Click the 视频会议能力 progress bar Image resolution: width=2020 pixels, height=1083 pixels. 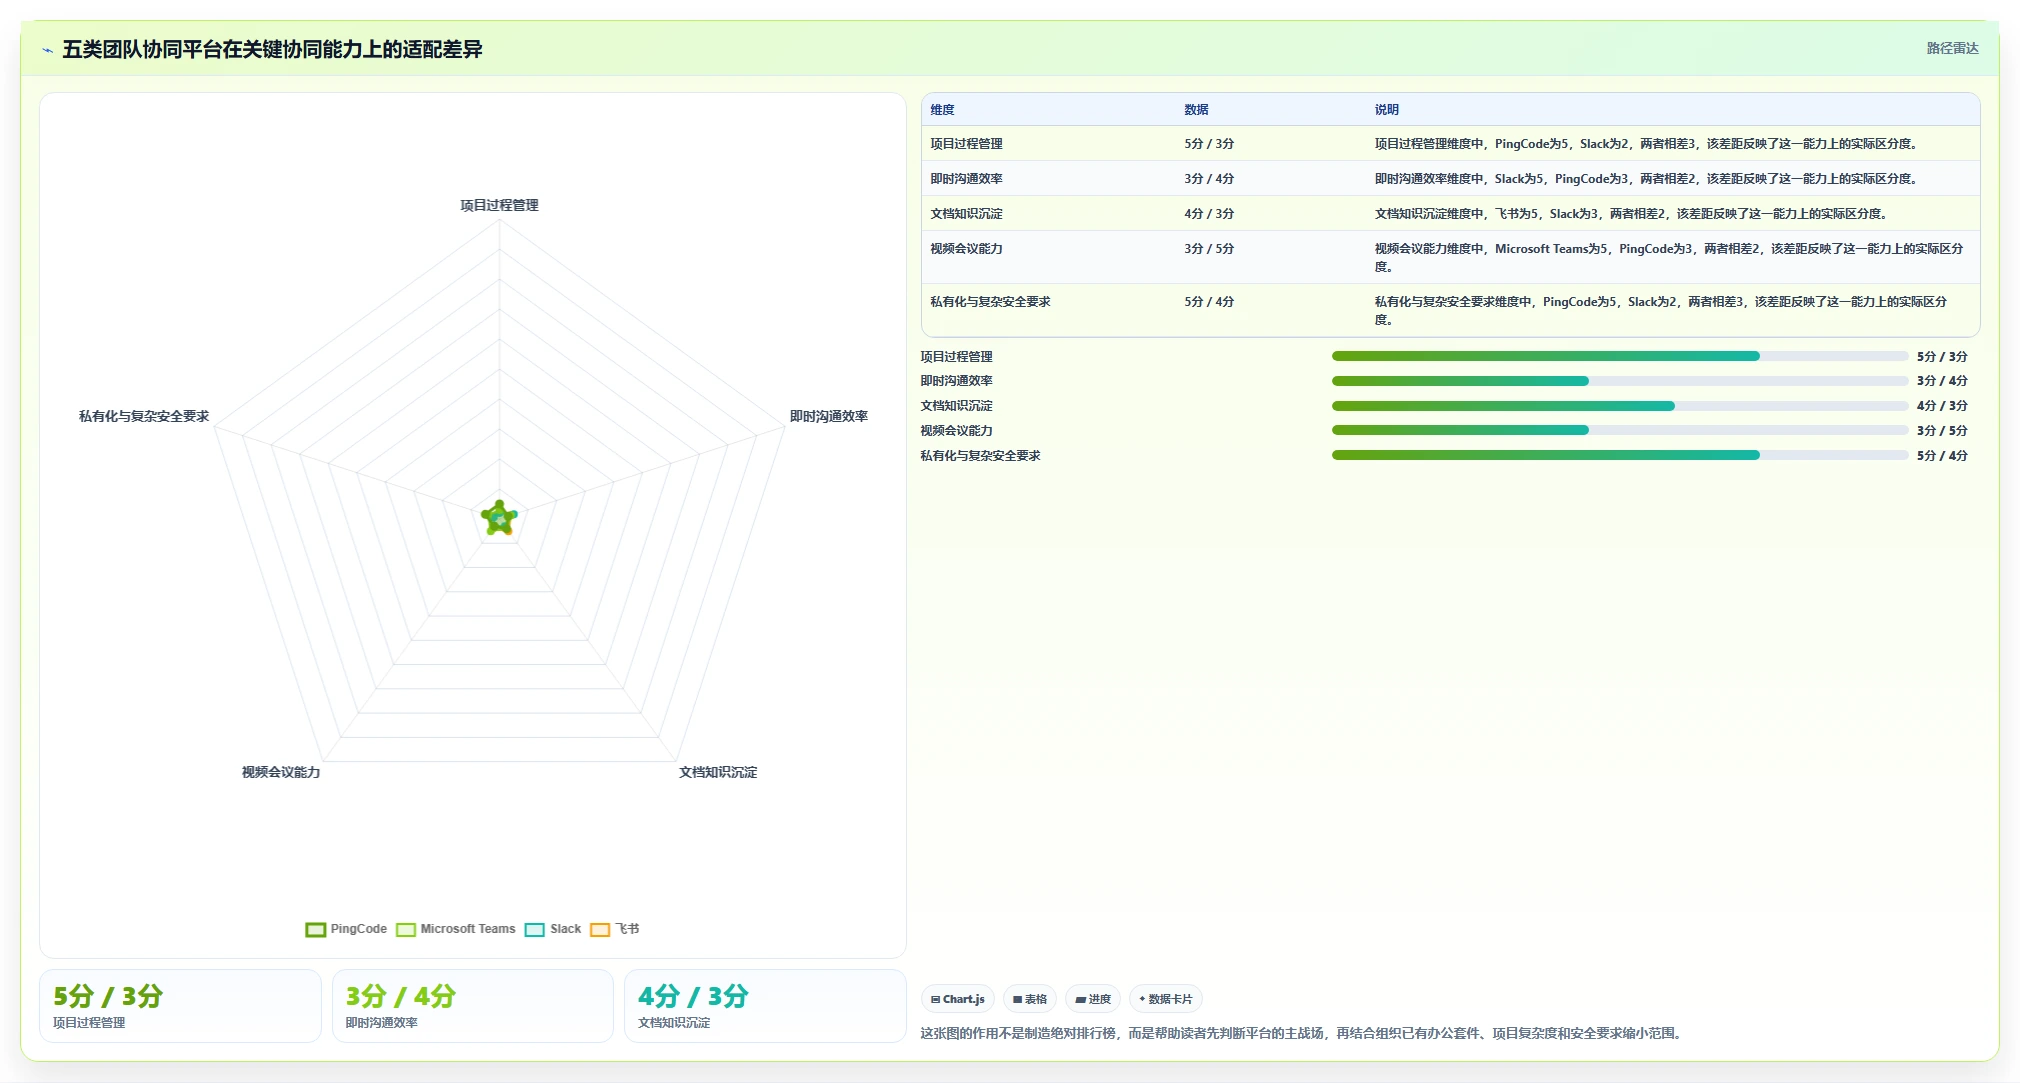pos(1620,430)
